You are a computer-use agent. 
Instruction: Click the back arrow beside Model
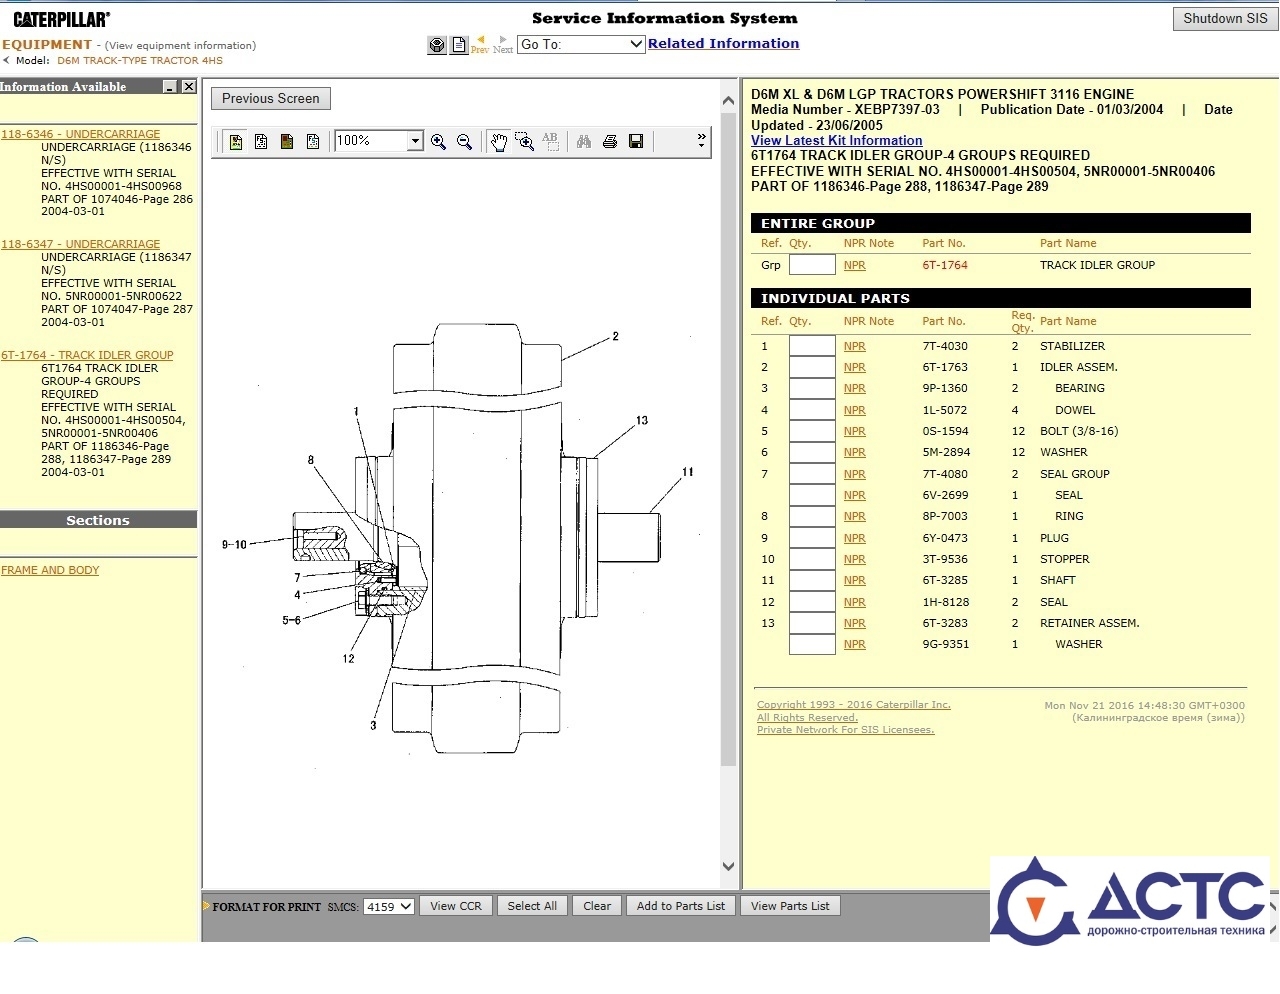pos(7,60)
